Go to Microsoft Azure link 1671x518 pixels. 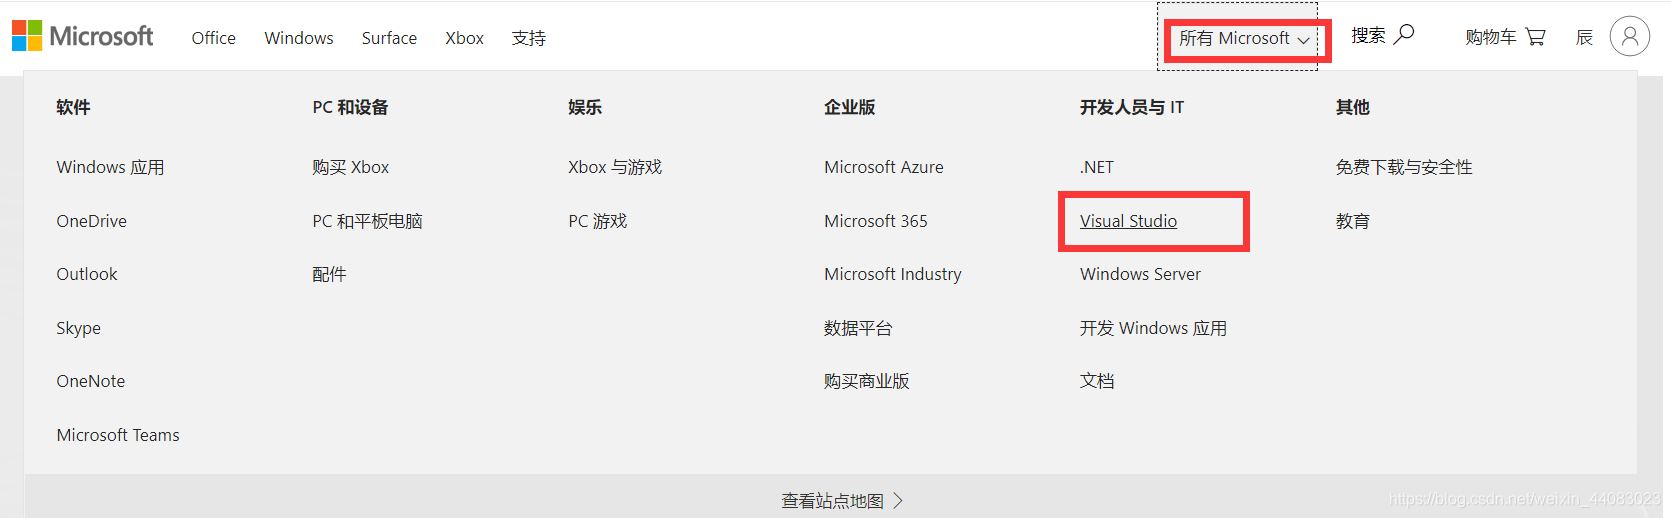884,167
